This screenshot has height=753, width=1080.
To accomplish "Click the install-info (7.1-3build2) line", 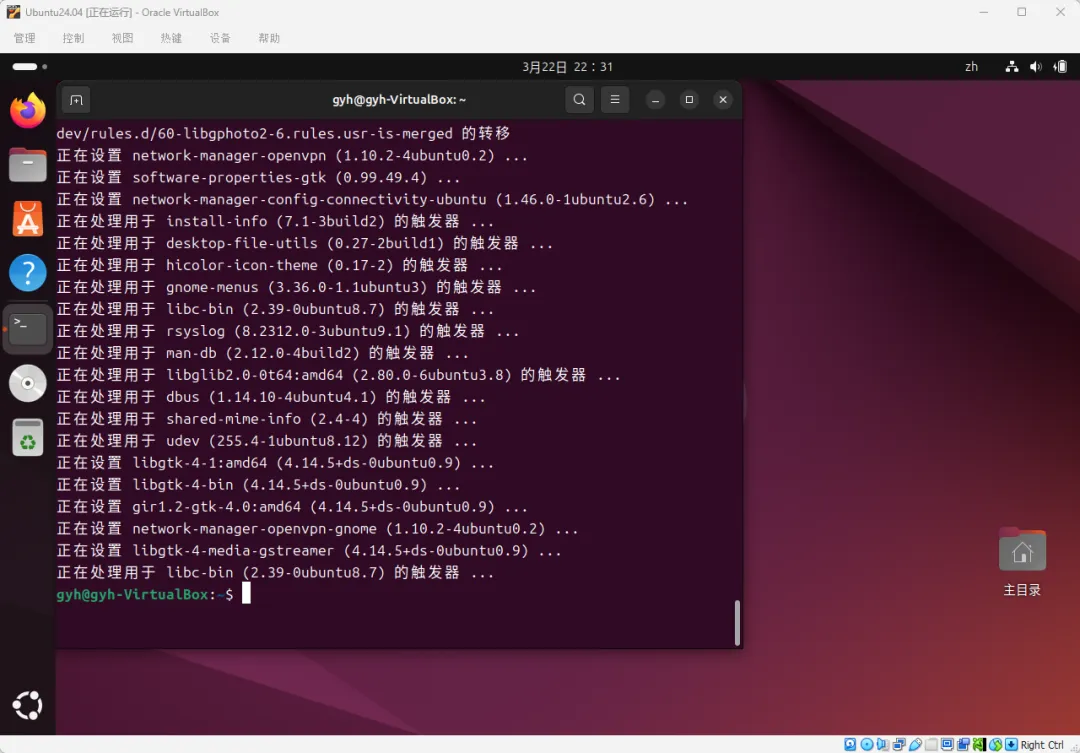I will (x=276, y=222).
